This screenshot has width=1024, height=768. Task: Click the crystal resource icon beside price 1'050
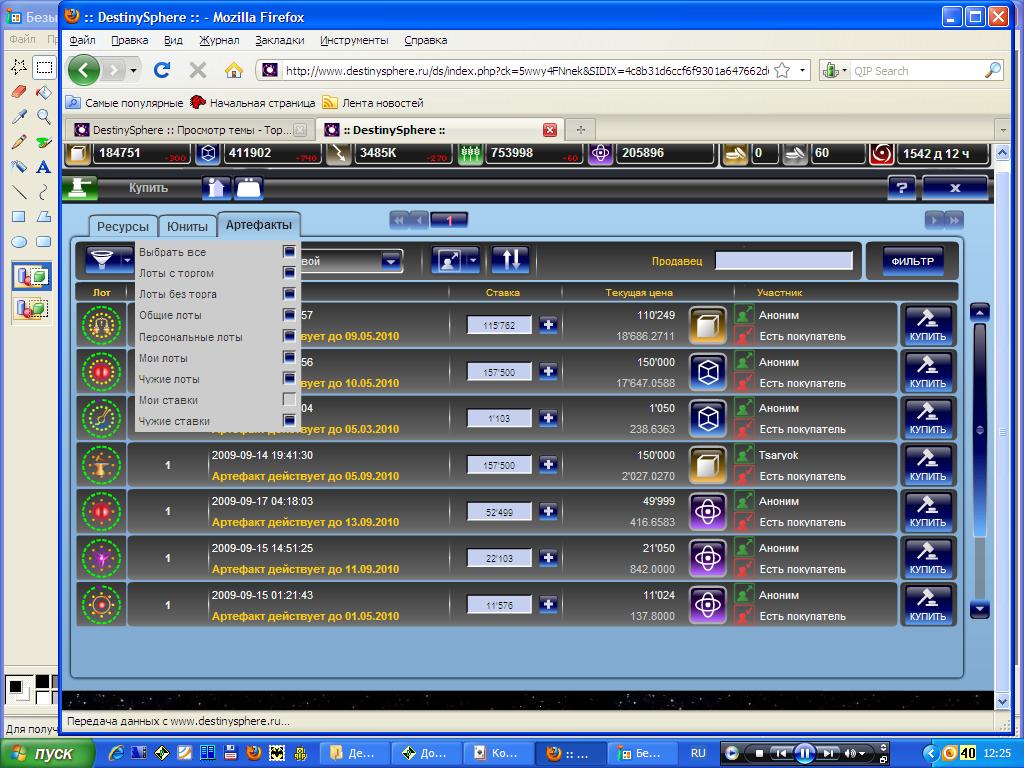point(708,418)
